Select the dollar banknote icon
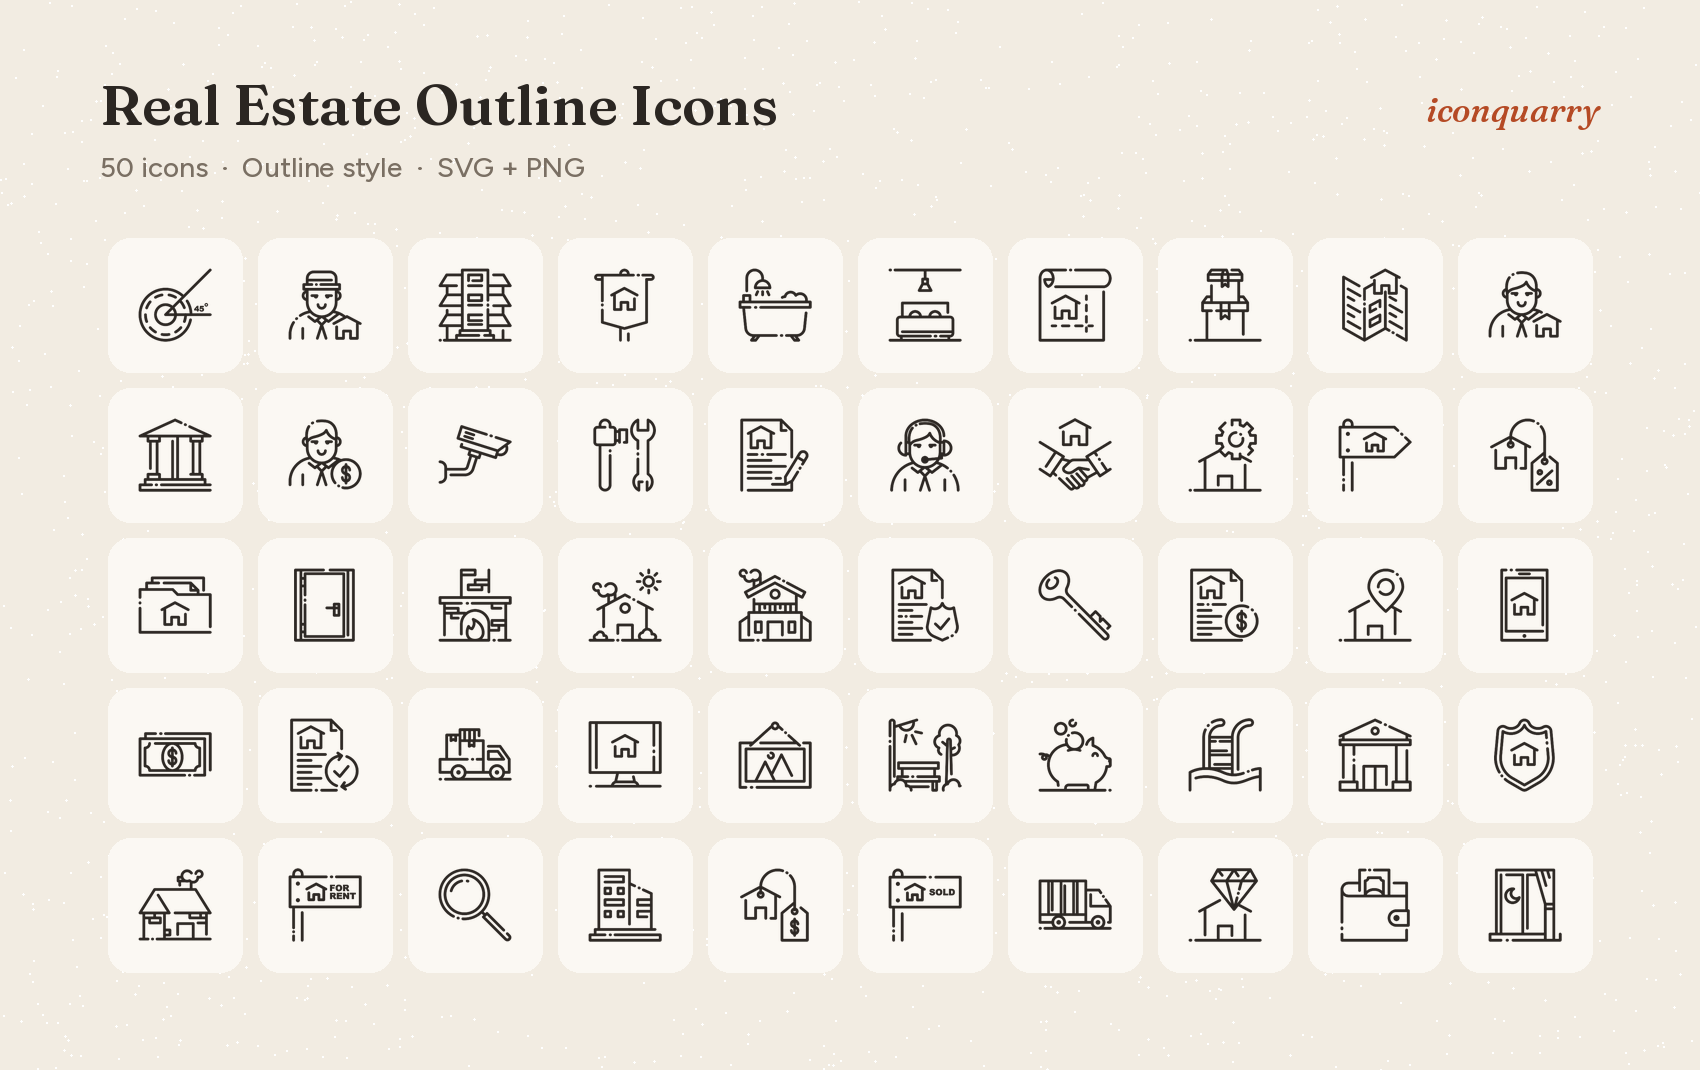 tap(175, 755)
